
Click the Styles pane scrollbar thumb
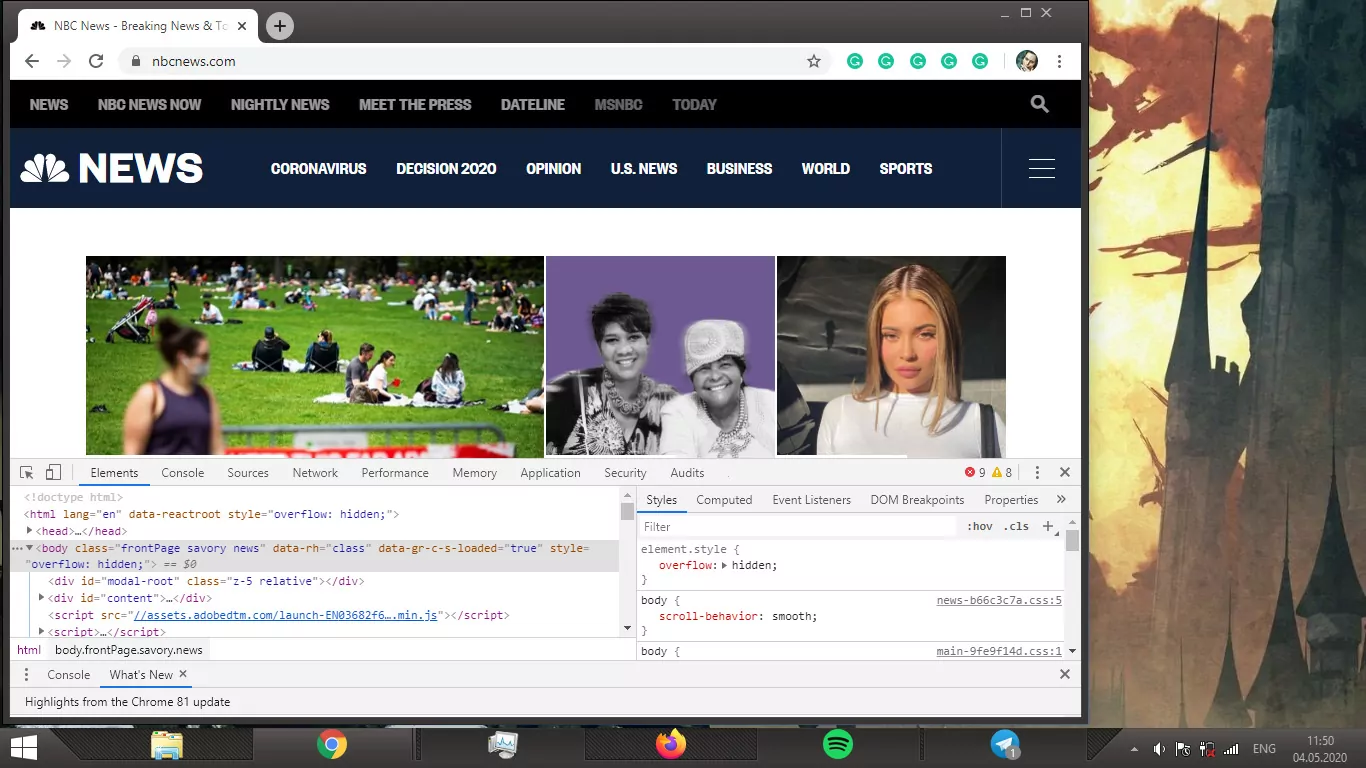1072,540
